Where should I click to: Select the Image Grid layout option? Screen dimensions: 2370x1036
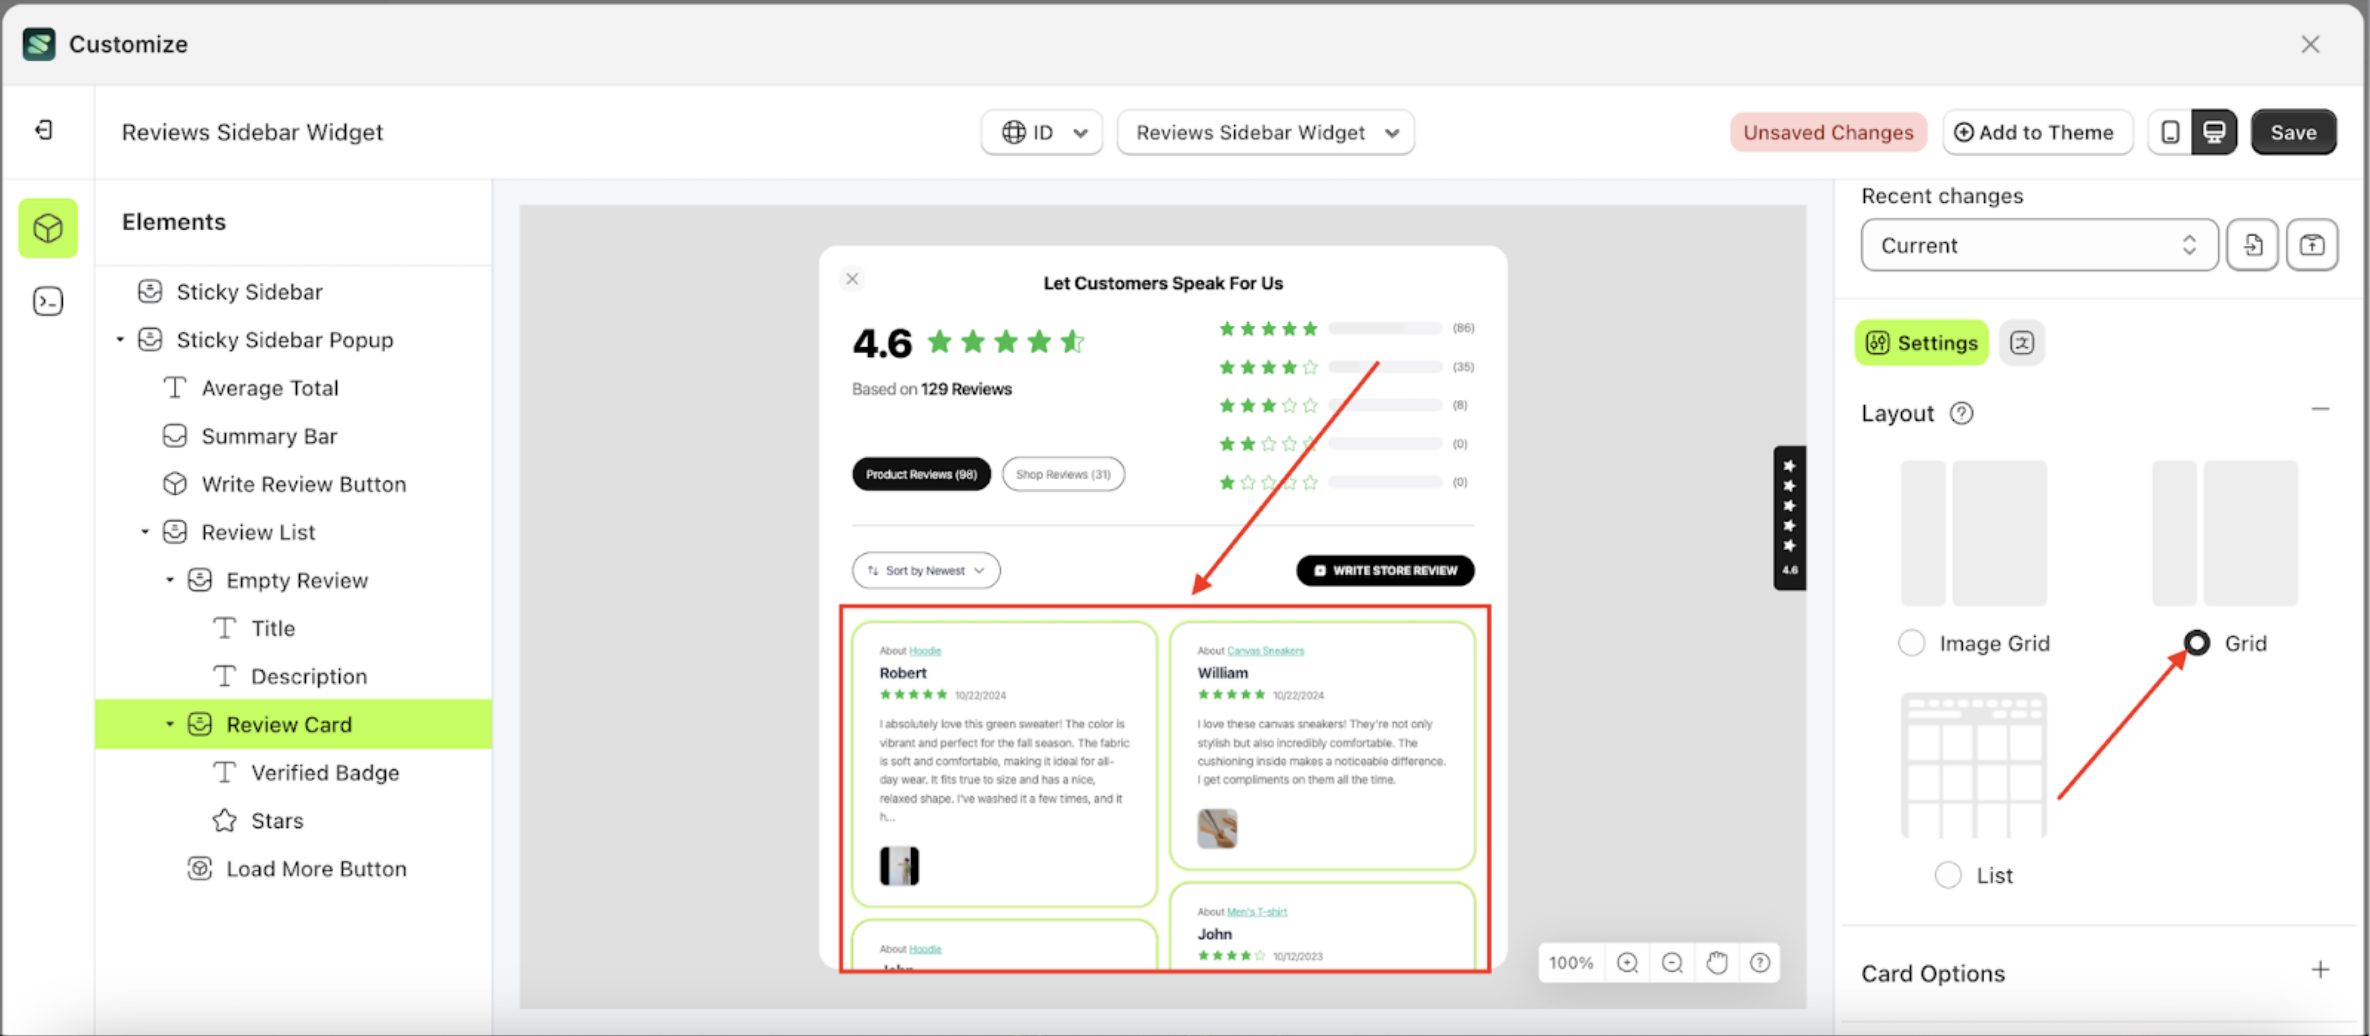pos(1911,643)
